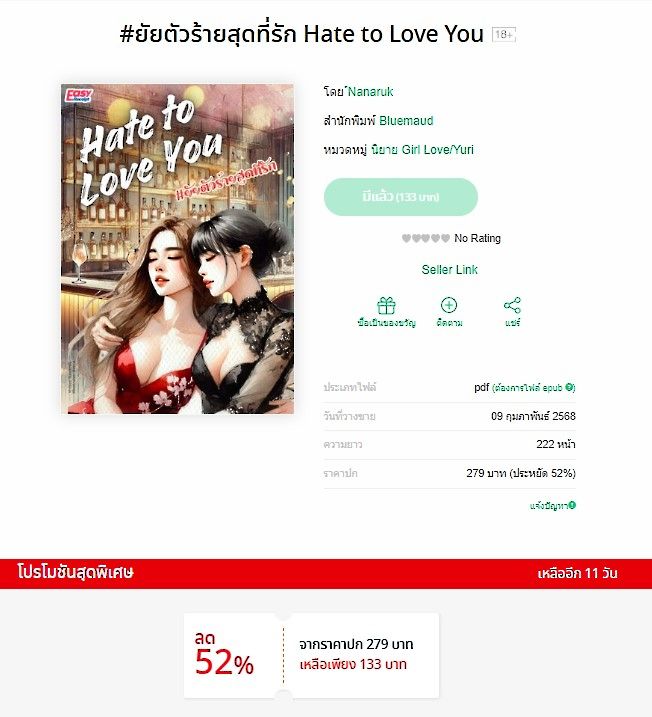Click the circled plus follow icon
Viewport: 652px width, 717px height.
449,305
